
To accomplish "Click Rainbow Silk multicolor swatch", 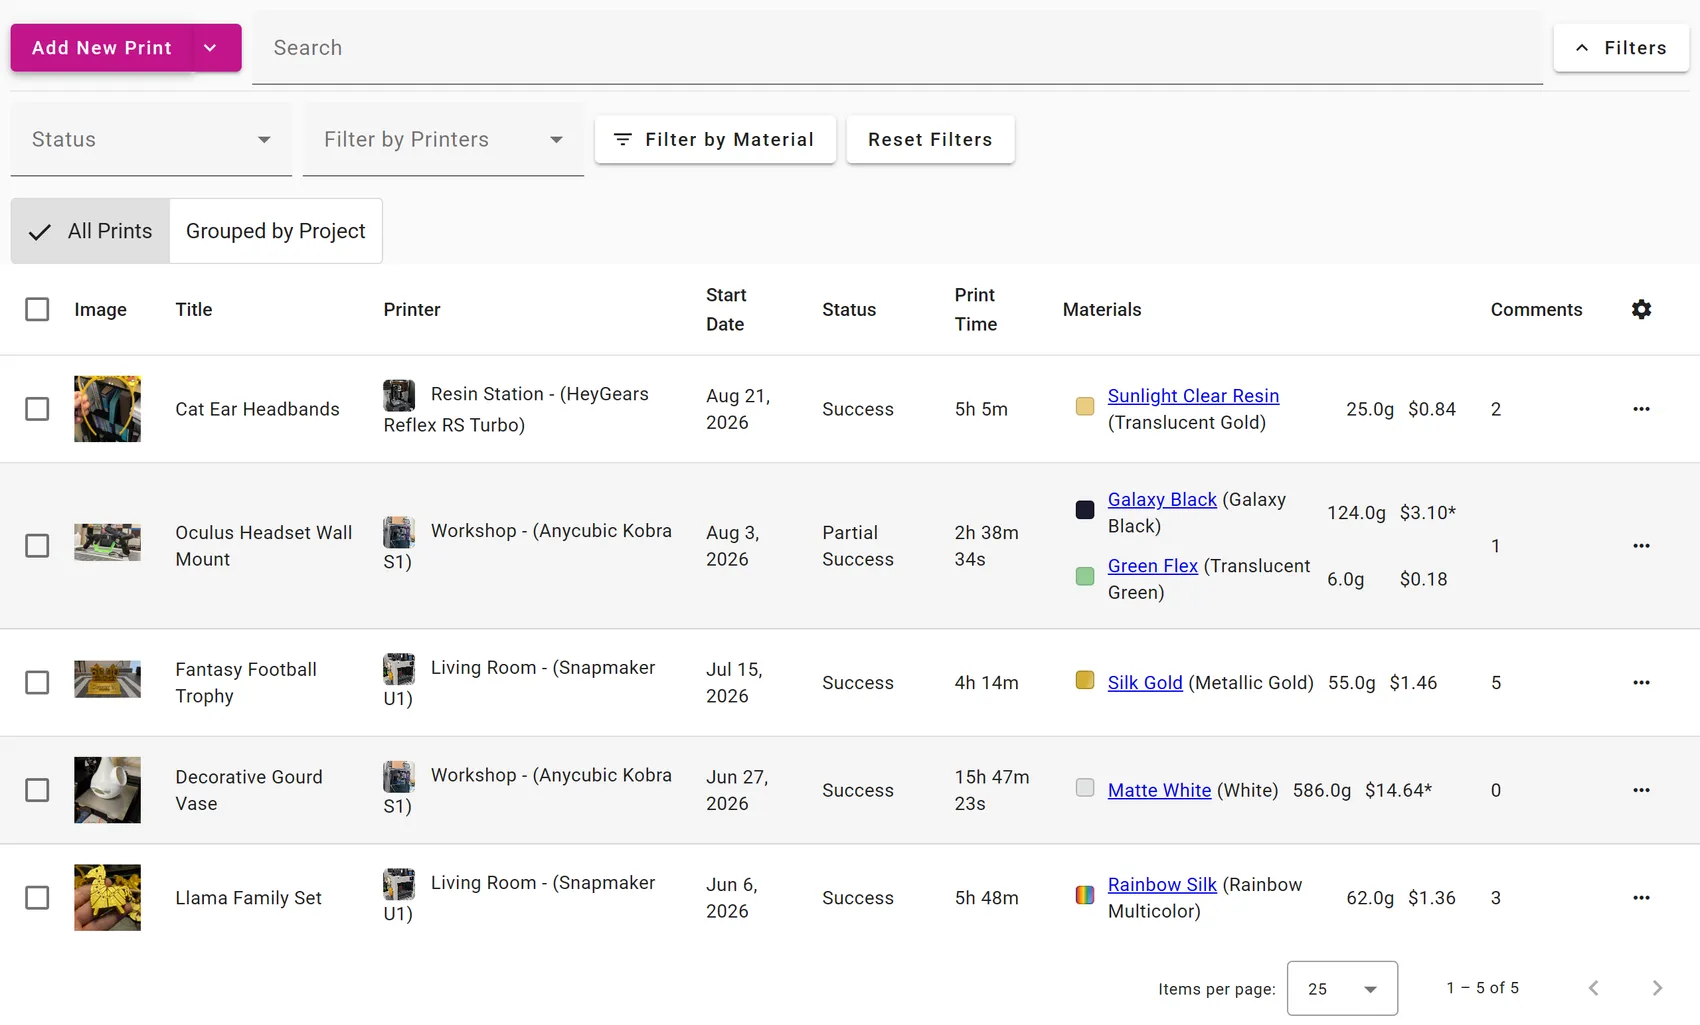I will click(x=1085, y=895).
